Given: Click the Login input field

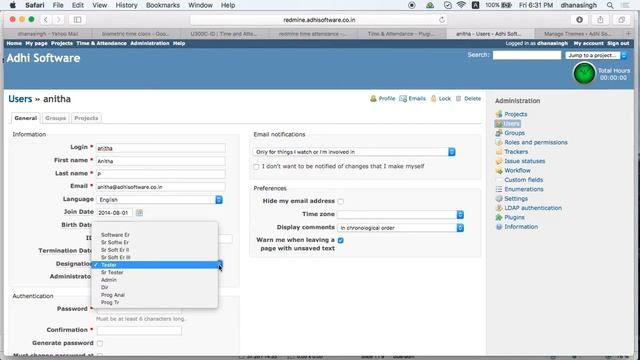Looking at the screenshot, I should (x=161, y=148).
